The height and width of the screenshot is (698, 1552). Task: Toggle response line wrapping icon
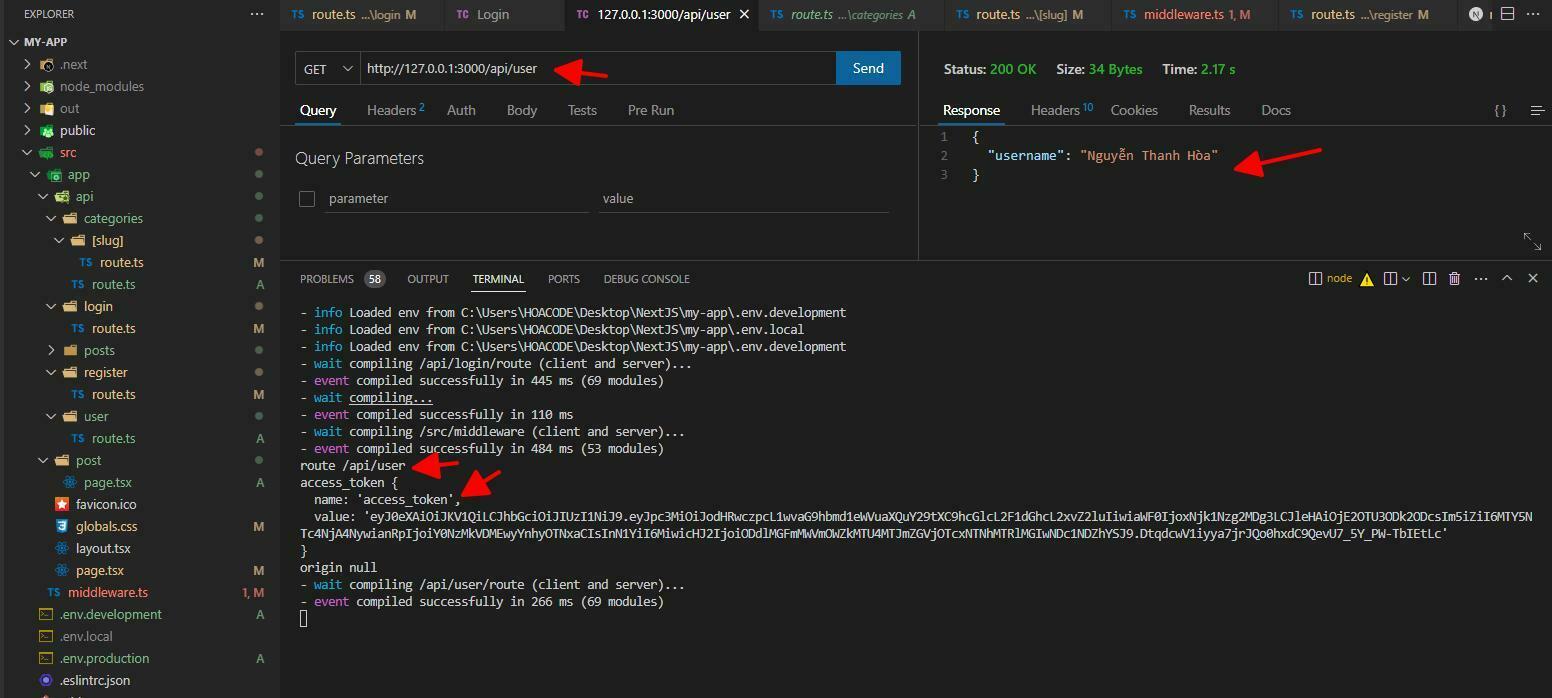[x=1537, y=111]
